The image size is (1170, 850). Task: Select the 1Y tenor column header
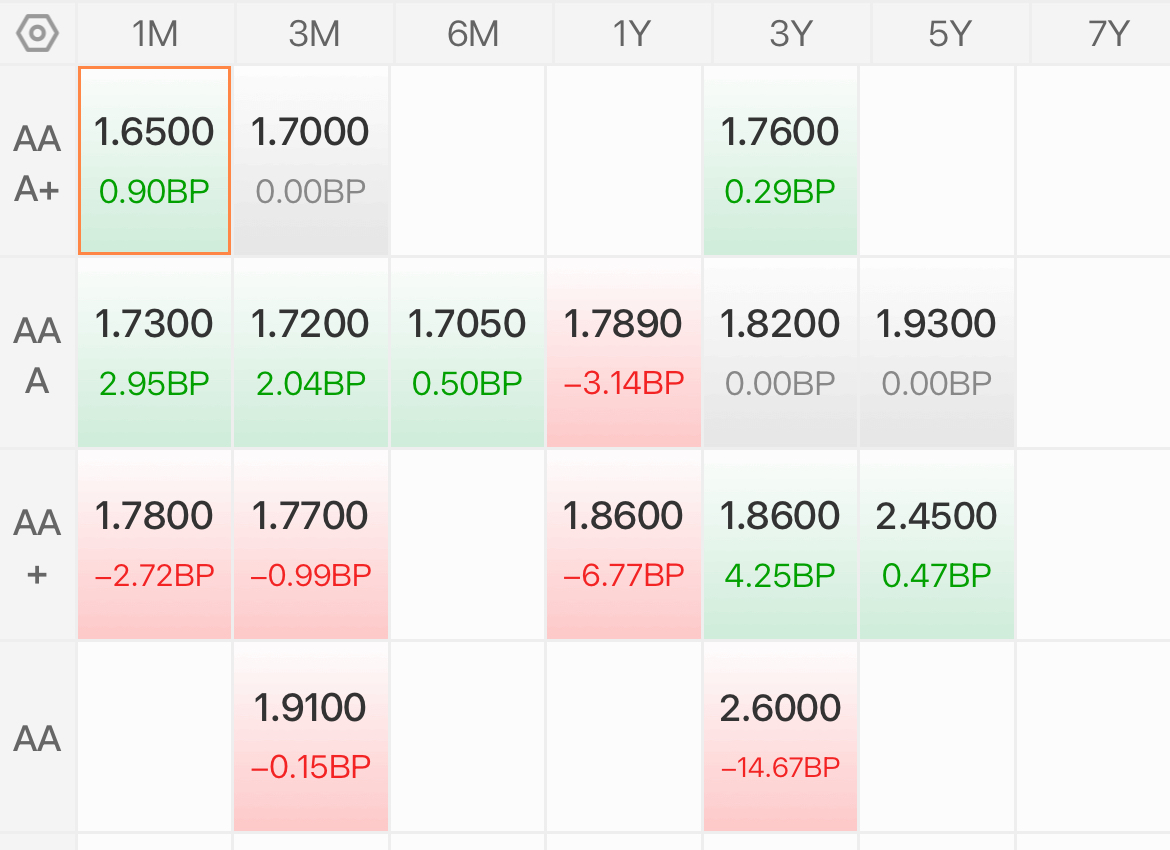[x=632, y=34]
